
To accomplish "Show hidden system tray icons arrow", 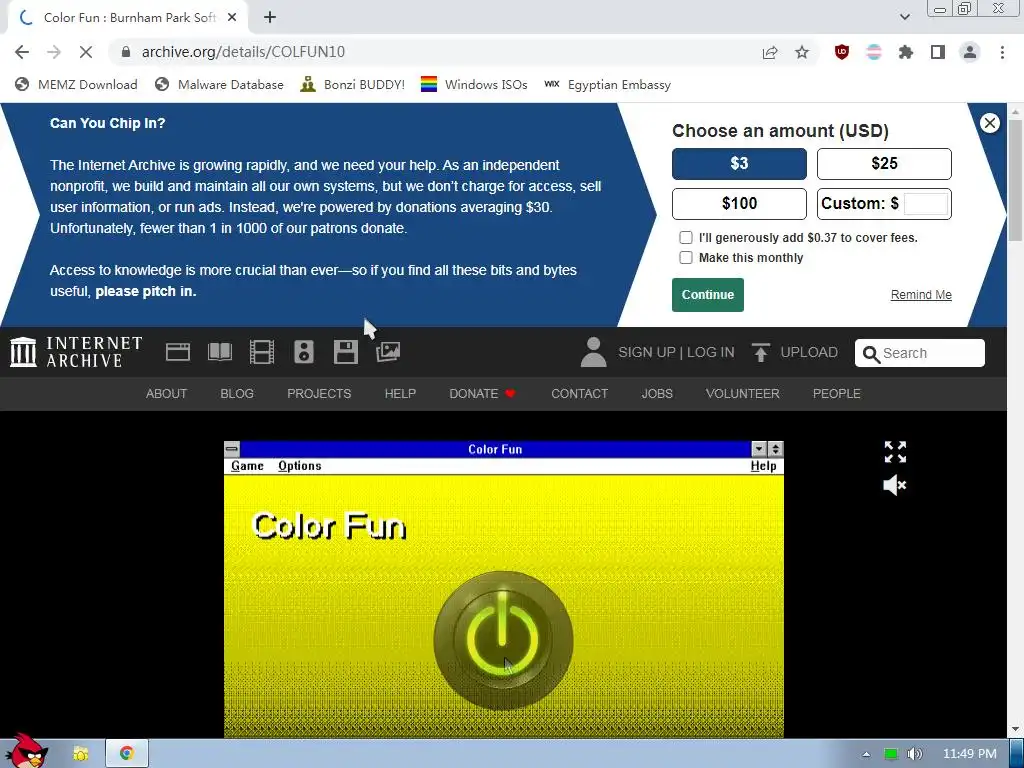I will coord(866,754).
